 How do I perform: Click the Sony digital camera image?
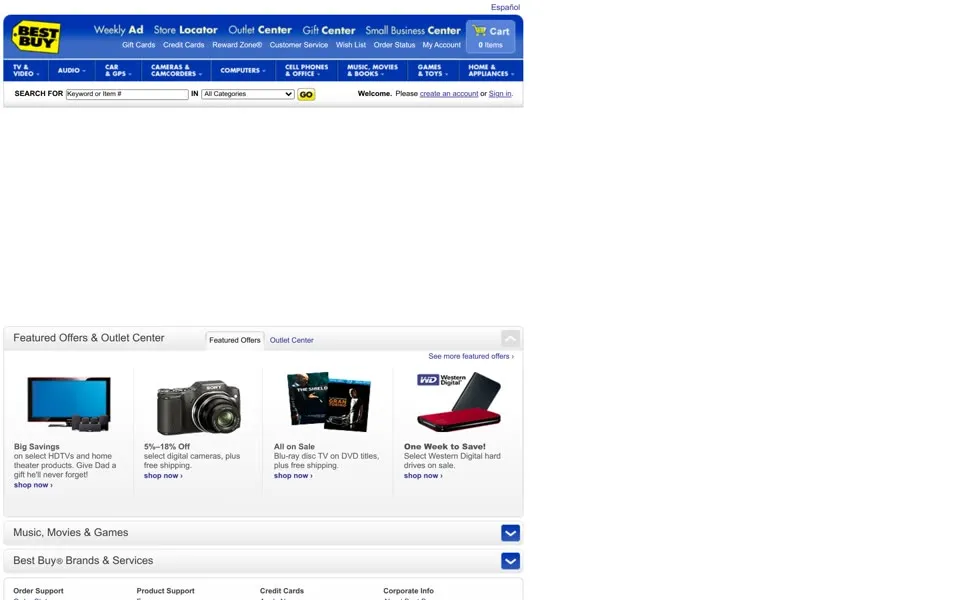(x=199, y=407)
